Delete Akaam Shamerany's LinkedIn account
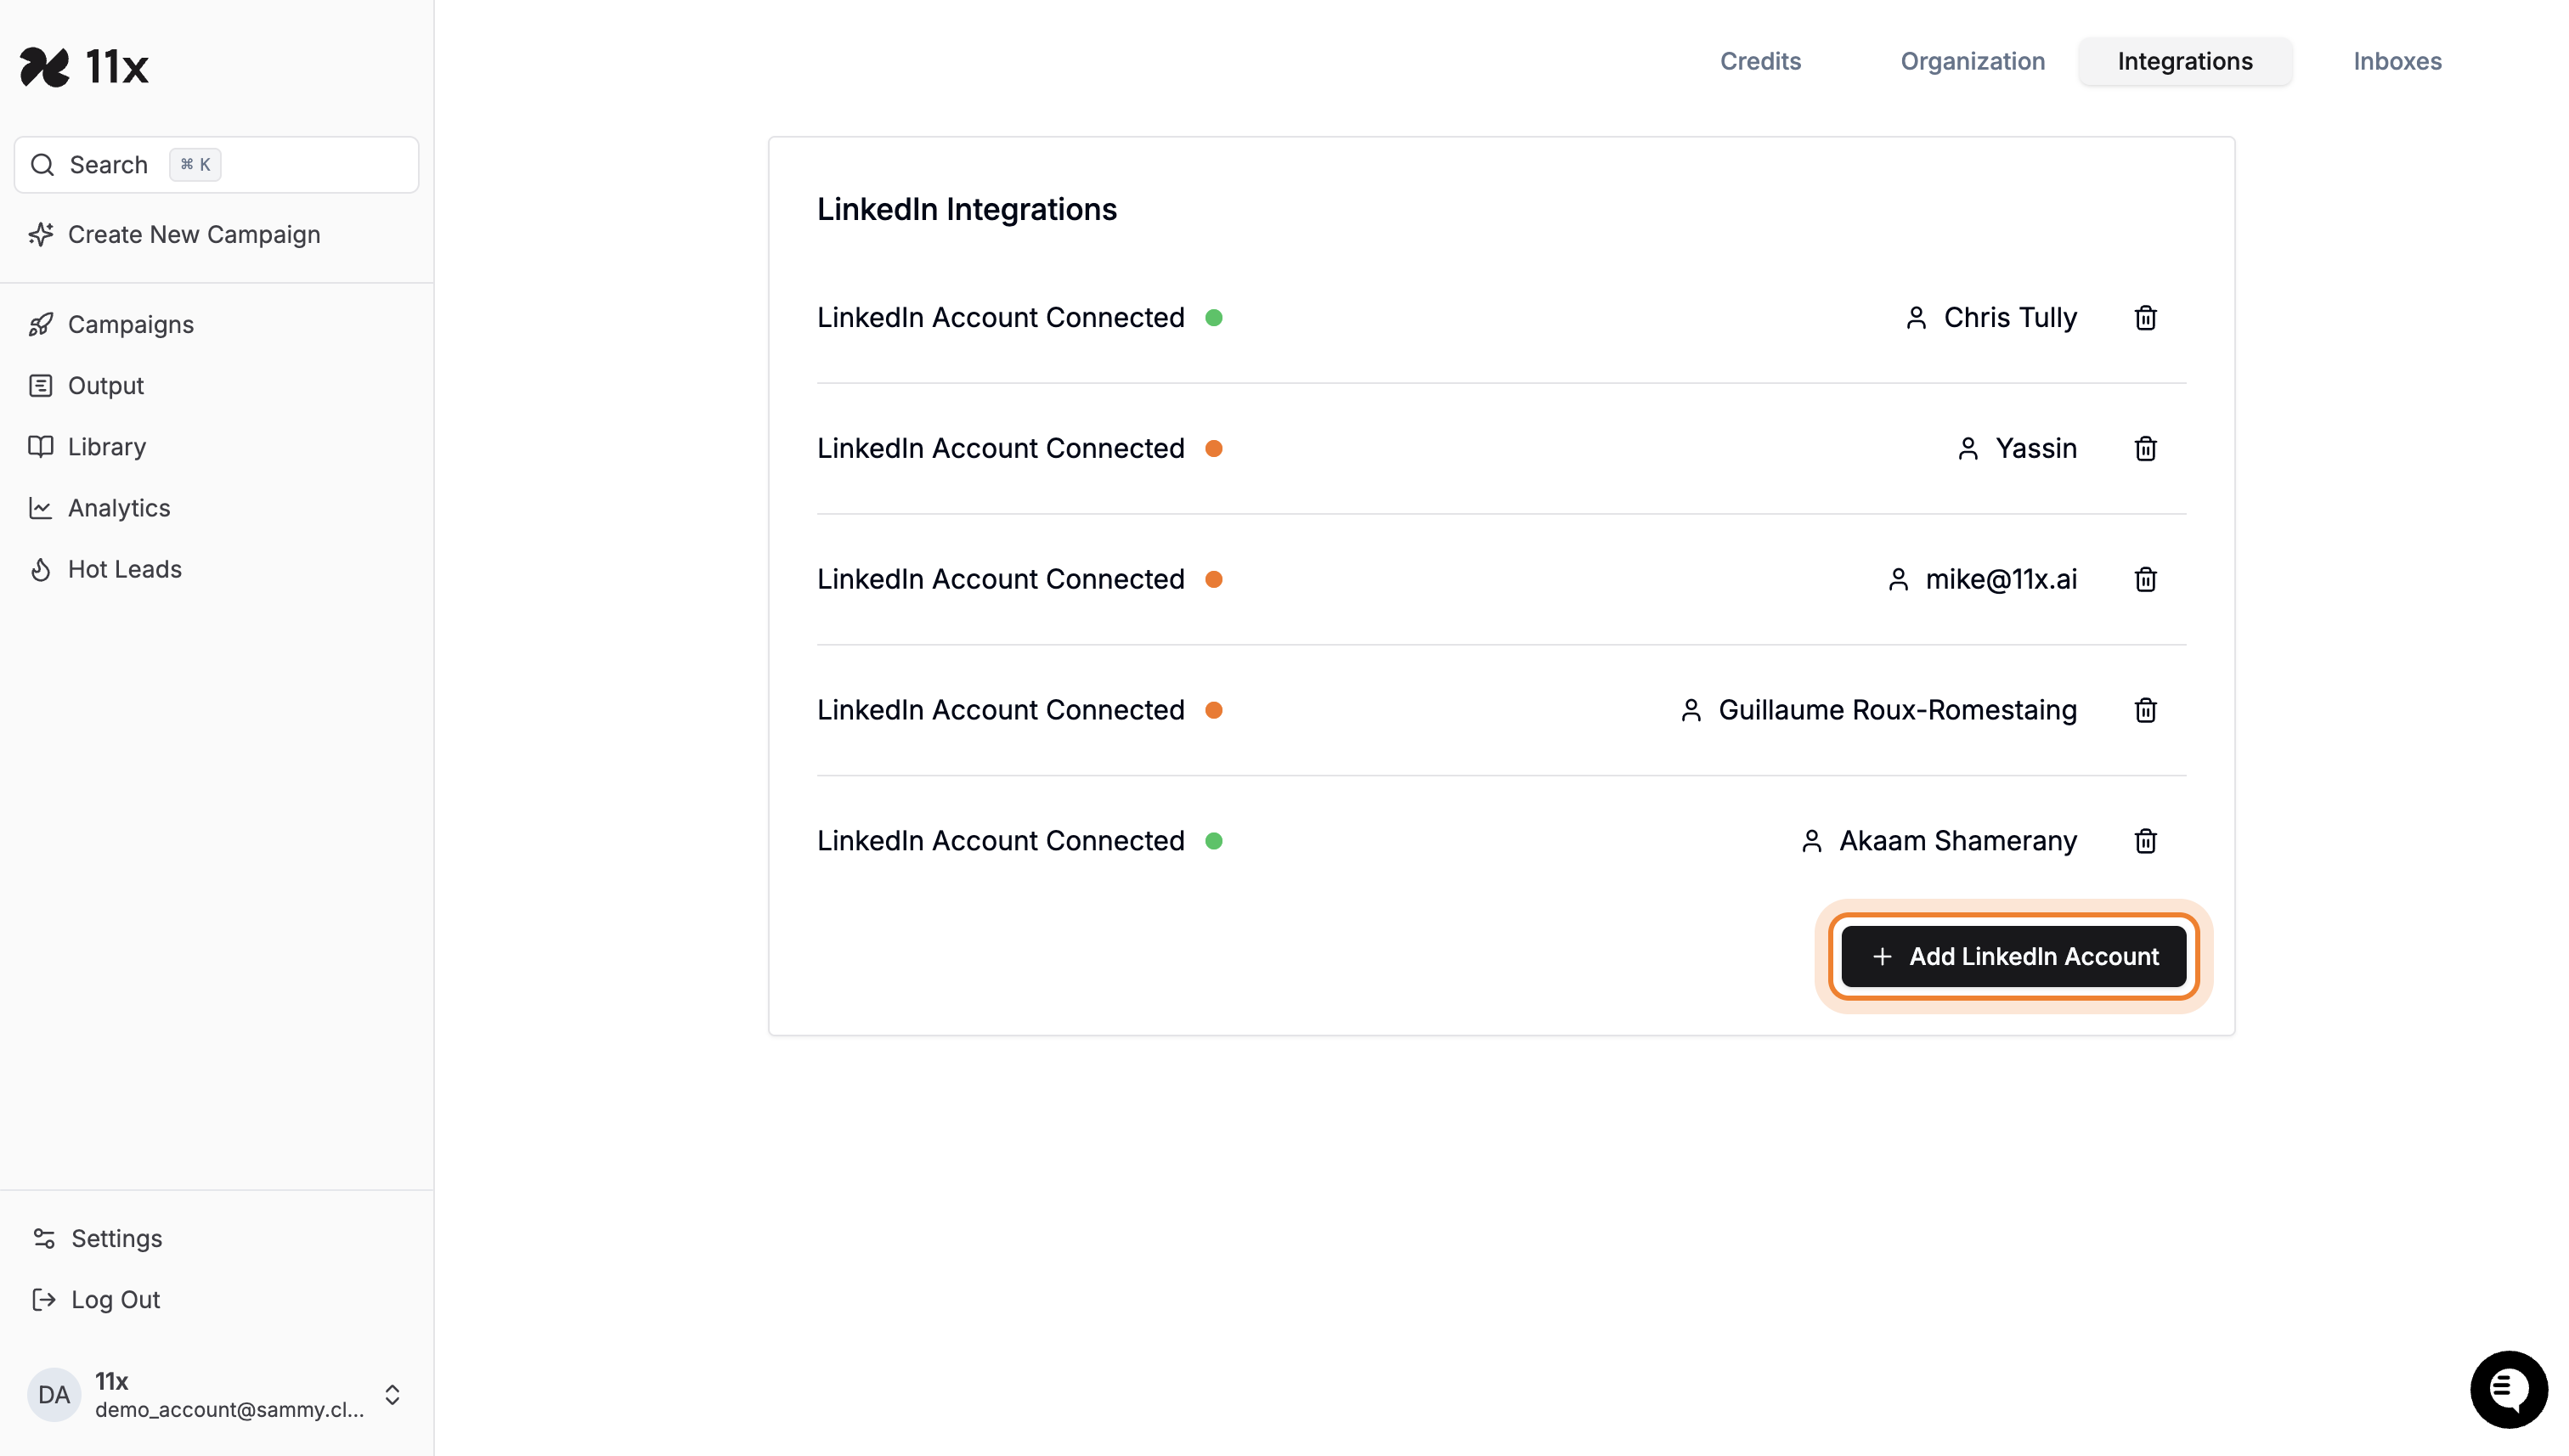Screen dimensions: 2569x1456 (x=2145, y=841)
